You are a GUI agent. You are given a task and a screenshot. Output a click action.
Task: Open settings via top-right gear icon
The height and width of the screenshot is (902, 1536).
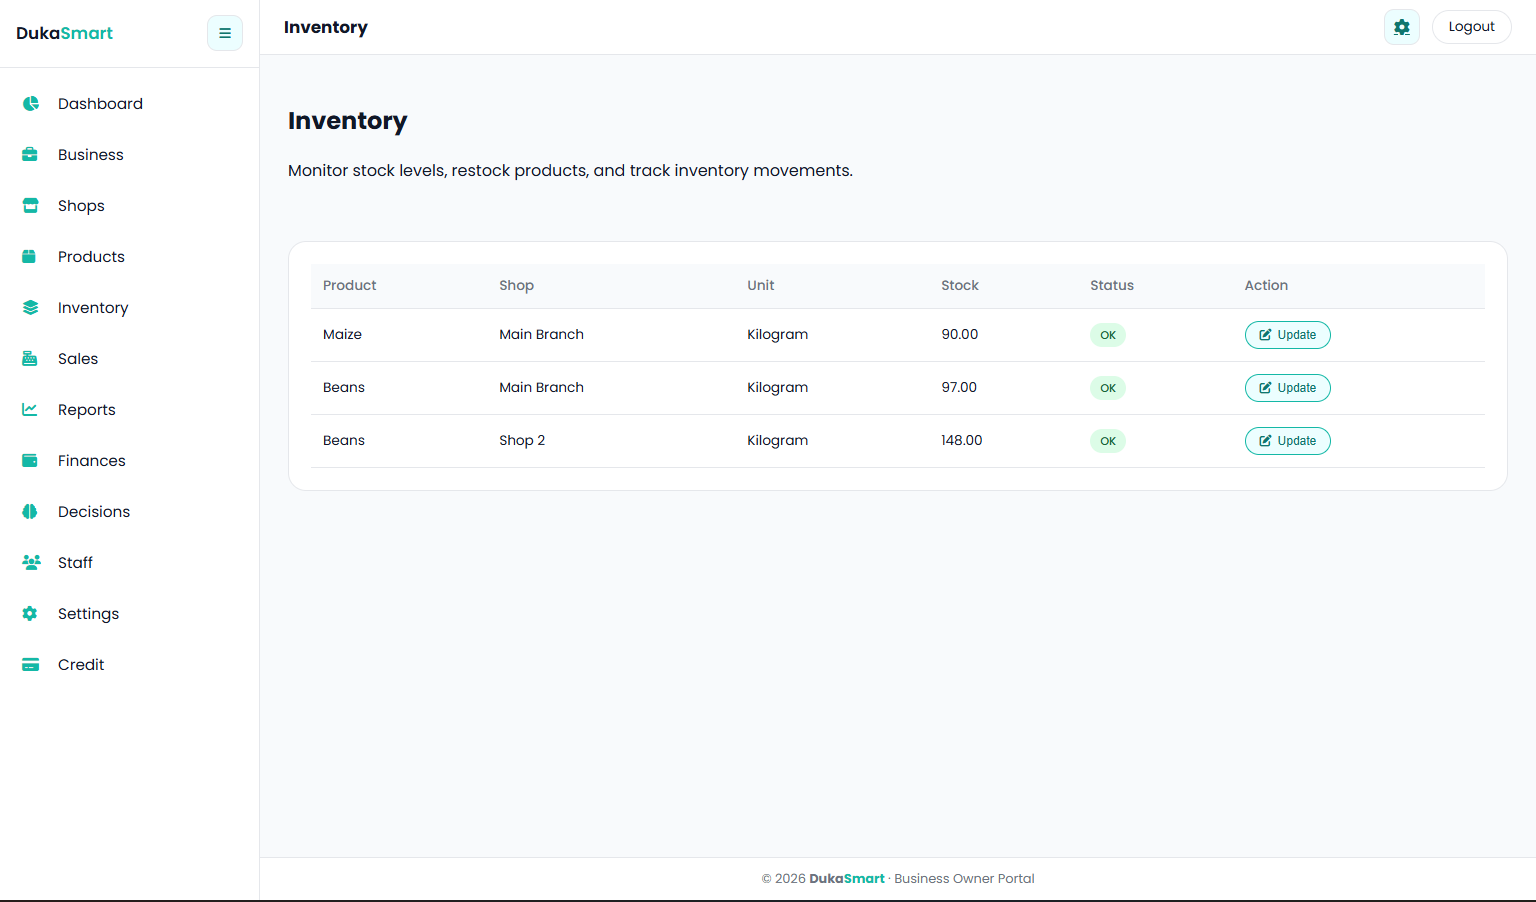[x=1401, y=27]
